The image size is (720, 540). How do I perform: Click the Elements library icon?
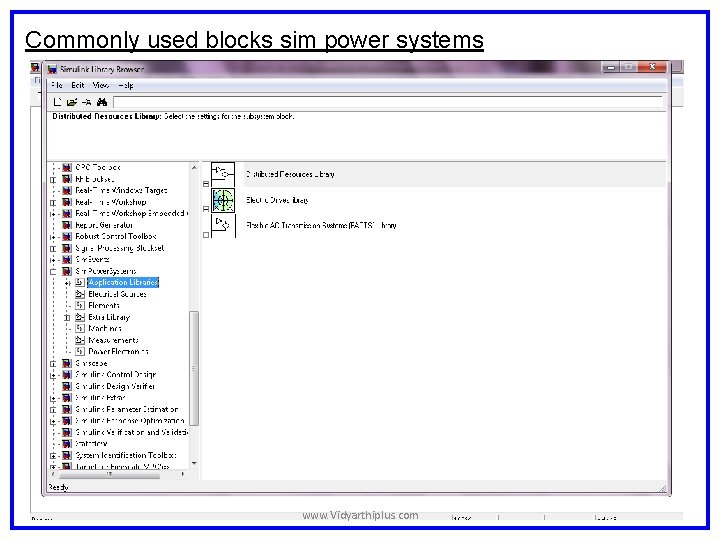point(80,305)
